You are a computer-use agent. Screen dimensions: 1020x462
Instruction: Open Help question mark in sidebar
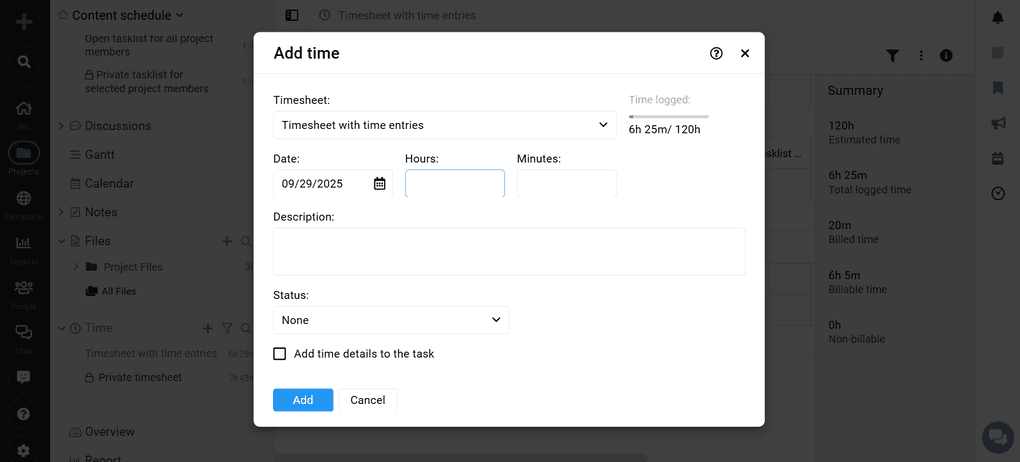pos(24,414)
